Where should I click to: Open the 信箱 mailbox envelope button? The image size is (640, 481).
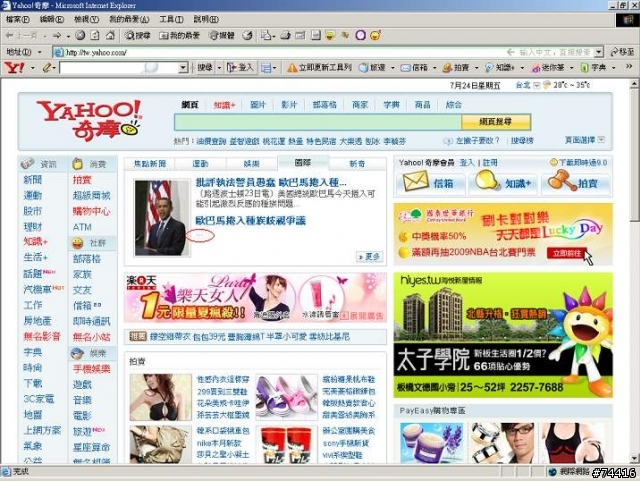pyautogui.click(x=430, y=183)
